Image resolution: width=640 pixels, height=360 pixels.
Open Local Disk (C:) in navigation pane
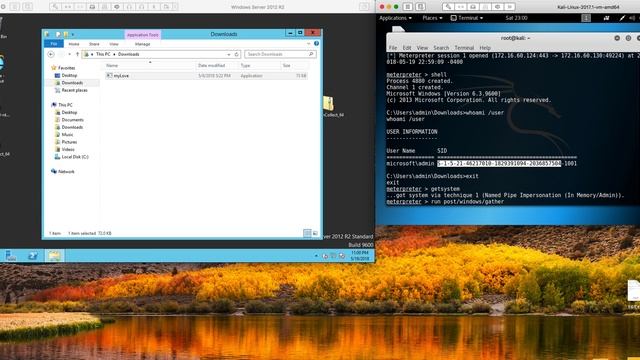click(75, 157)
